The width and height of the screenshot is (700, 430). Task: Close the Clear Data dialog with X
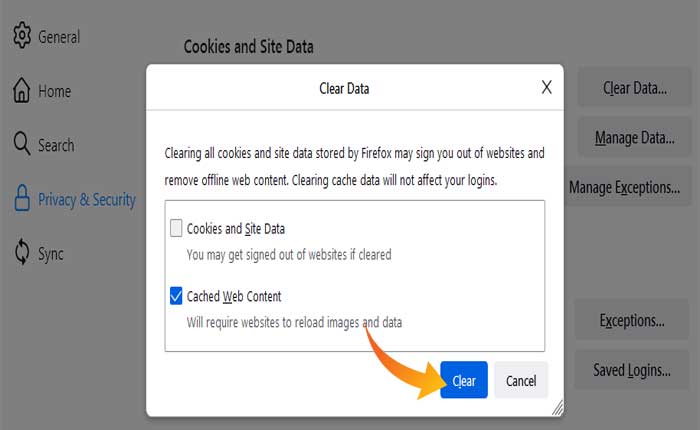tap(546, 87)
